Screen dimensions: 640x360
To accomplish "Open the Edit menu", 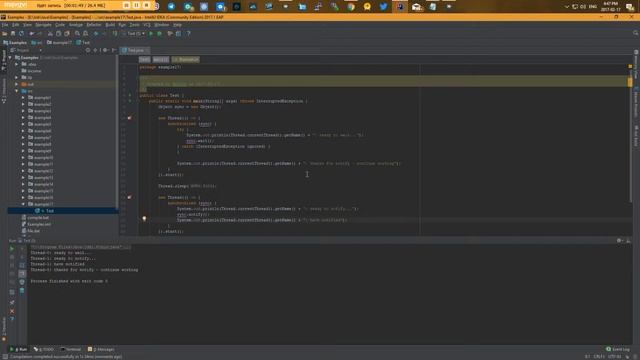I will pyautogui.click(x=16, y=25).
